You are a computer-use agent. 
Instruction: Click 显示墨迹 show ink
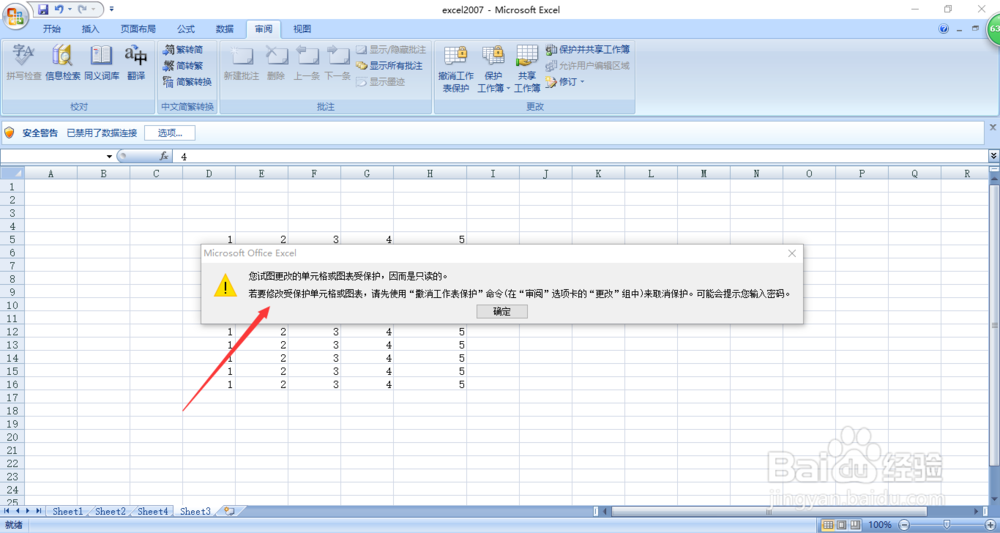coord(381,82)
